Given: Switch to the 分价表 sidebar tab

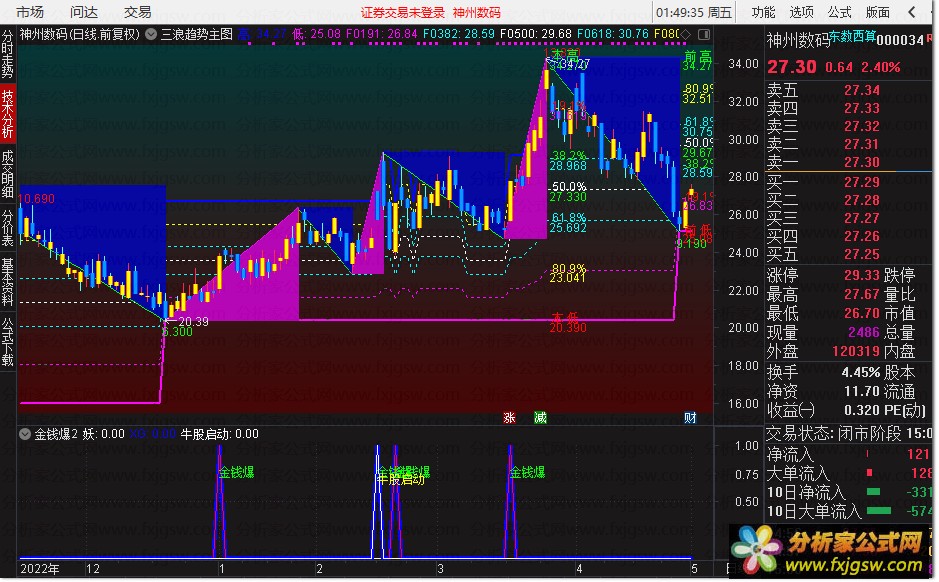Looking at the screenshot, I should click(x=7, y=228).
